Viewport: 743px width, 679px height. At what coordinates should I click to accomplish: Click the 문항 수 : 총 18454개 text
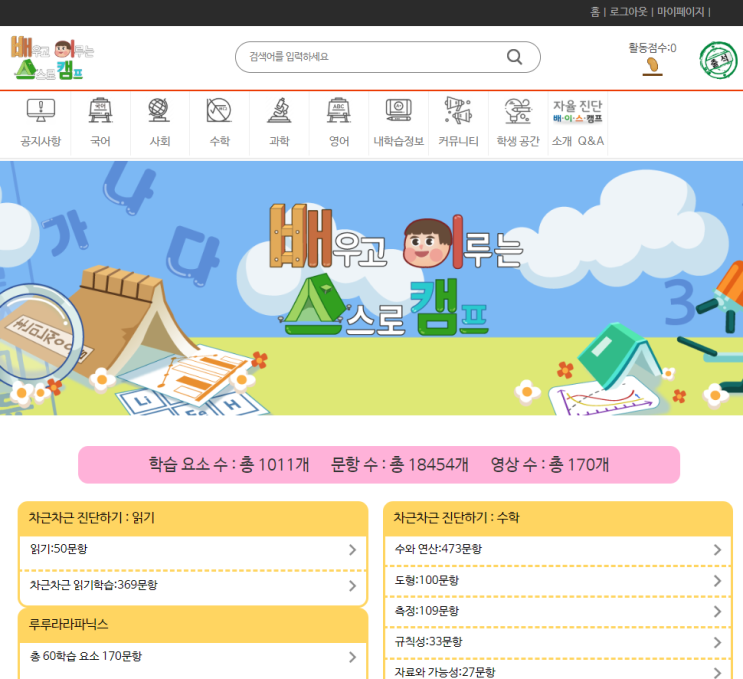tap(399, 464)
